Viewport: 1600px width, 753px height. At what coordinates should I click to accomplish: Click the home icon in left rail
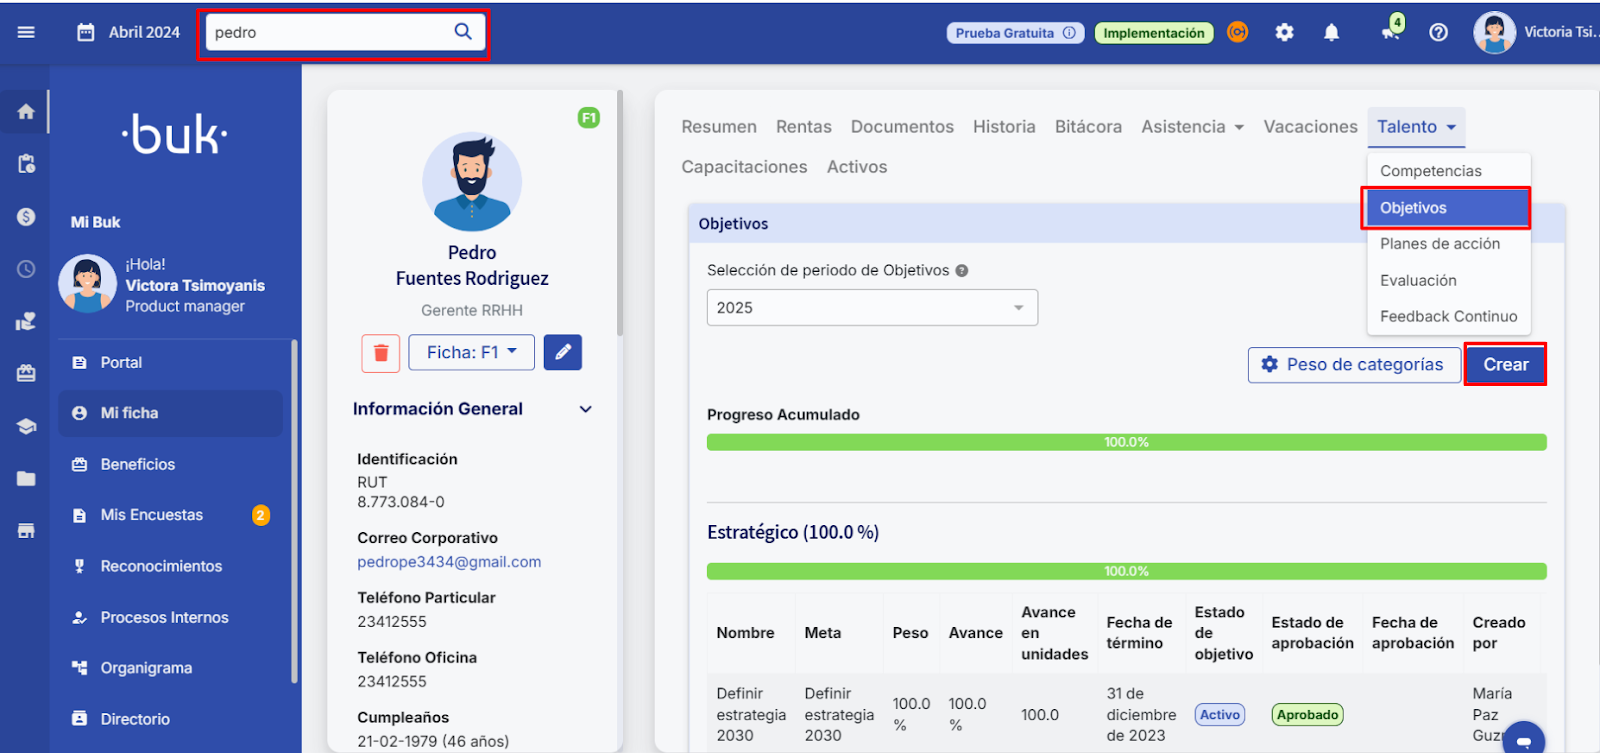pyautogui.click(x=26, y=111)
